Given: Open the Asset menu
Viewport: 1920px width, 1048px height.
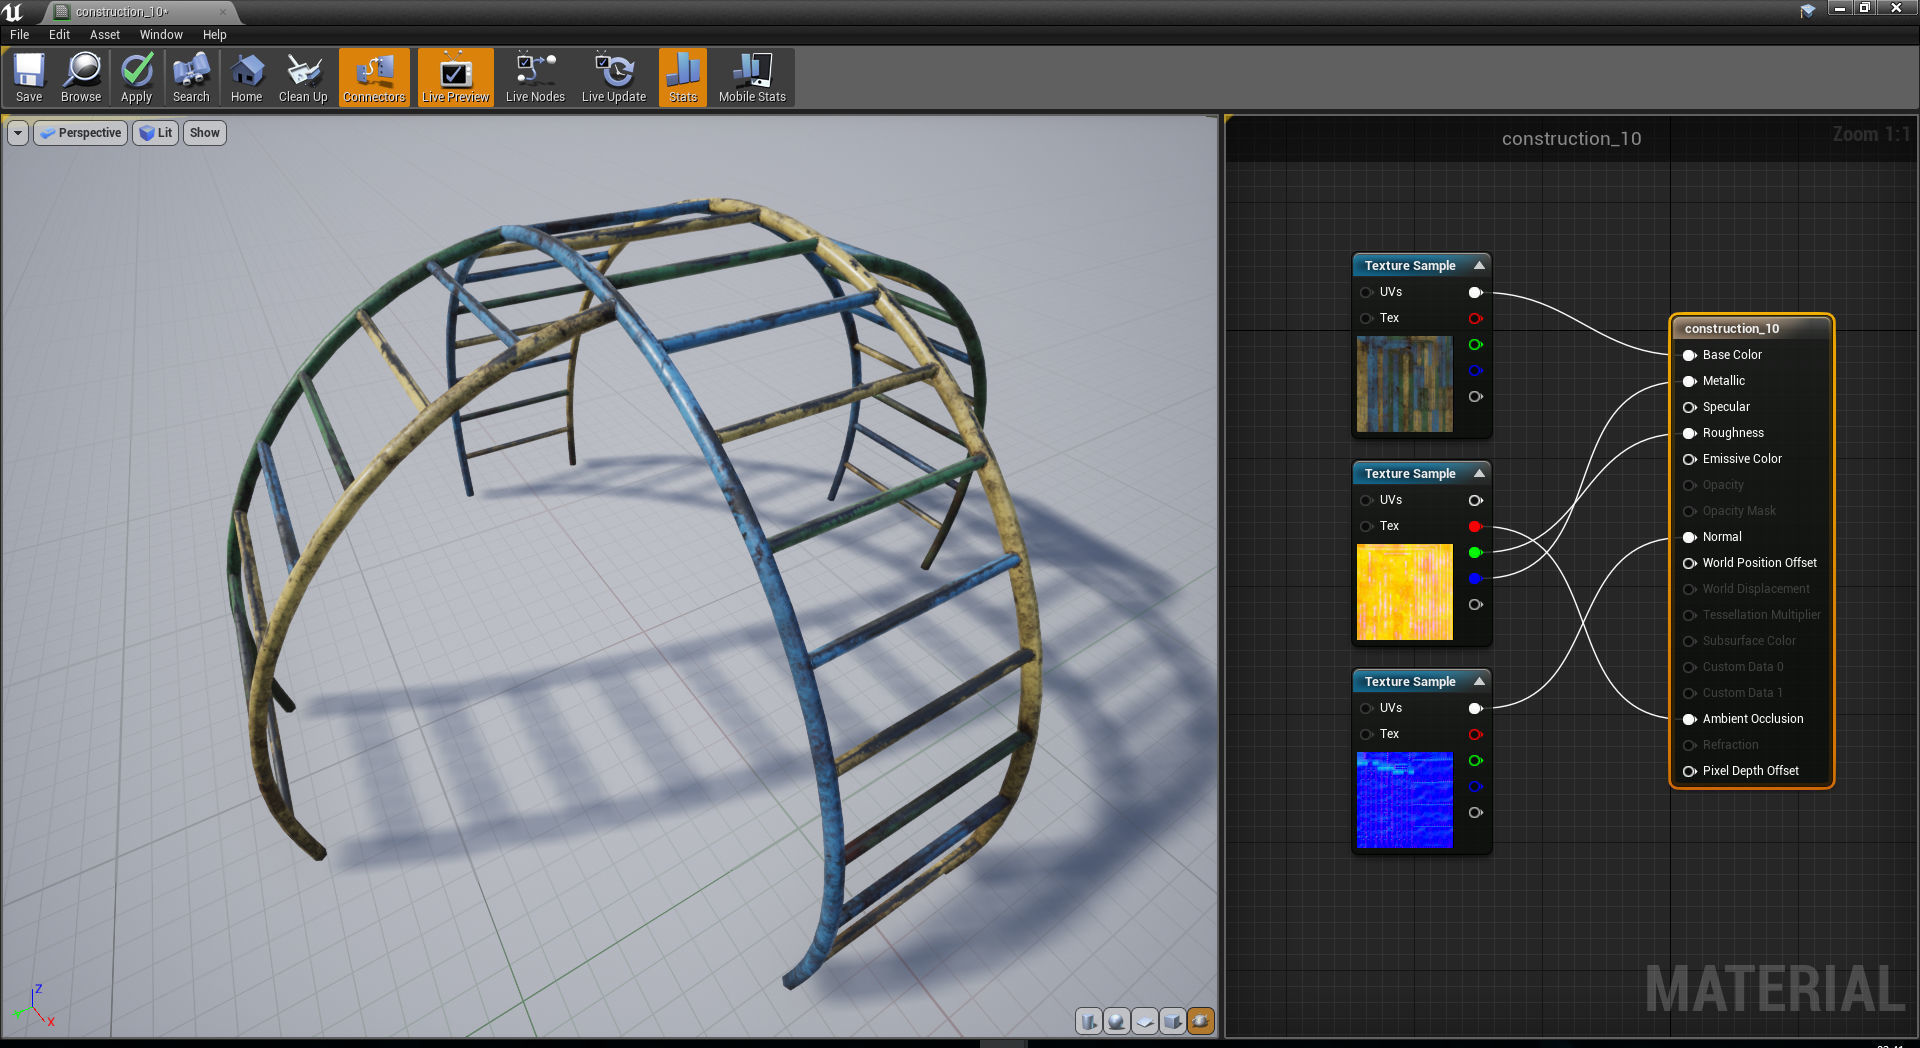Looking at the screenshot, I should coord(105,34).
